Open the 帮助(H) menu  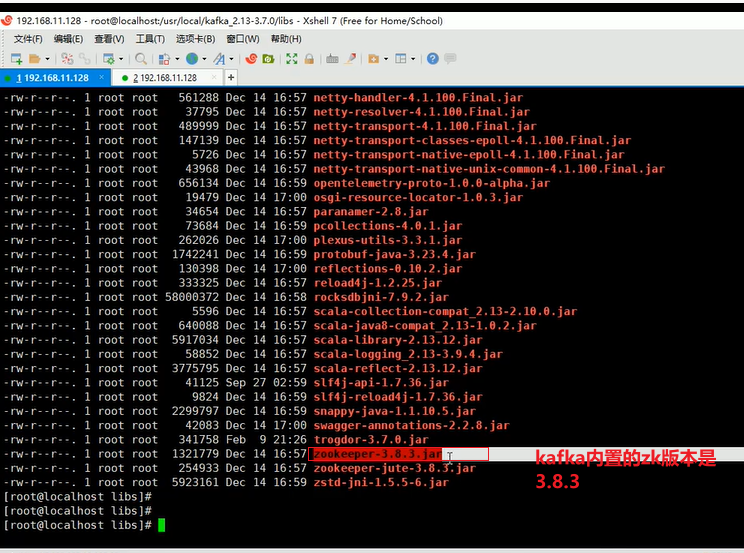(286, 39)
